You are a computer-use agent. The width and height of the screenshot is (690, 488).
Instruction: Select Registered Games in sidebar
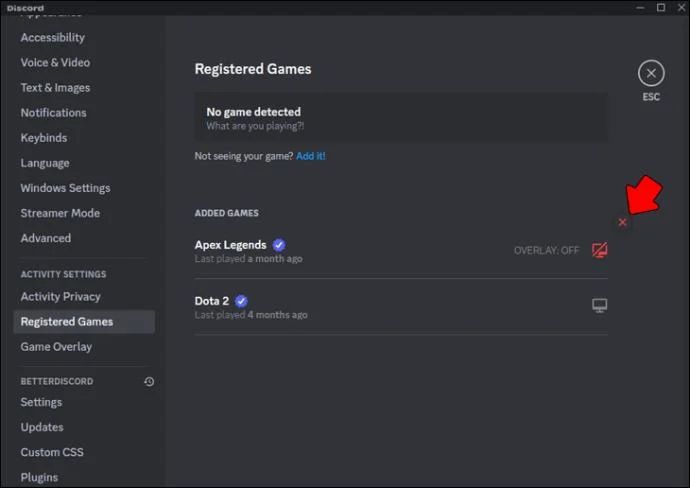pyautogui.click(x=84, y=322)
